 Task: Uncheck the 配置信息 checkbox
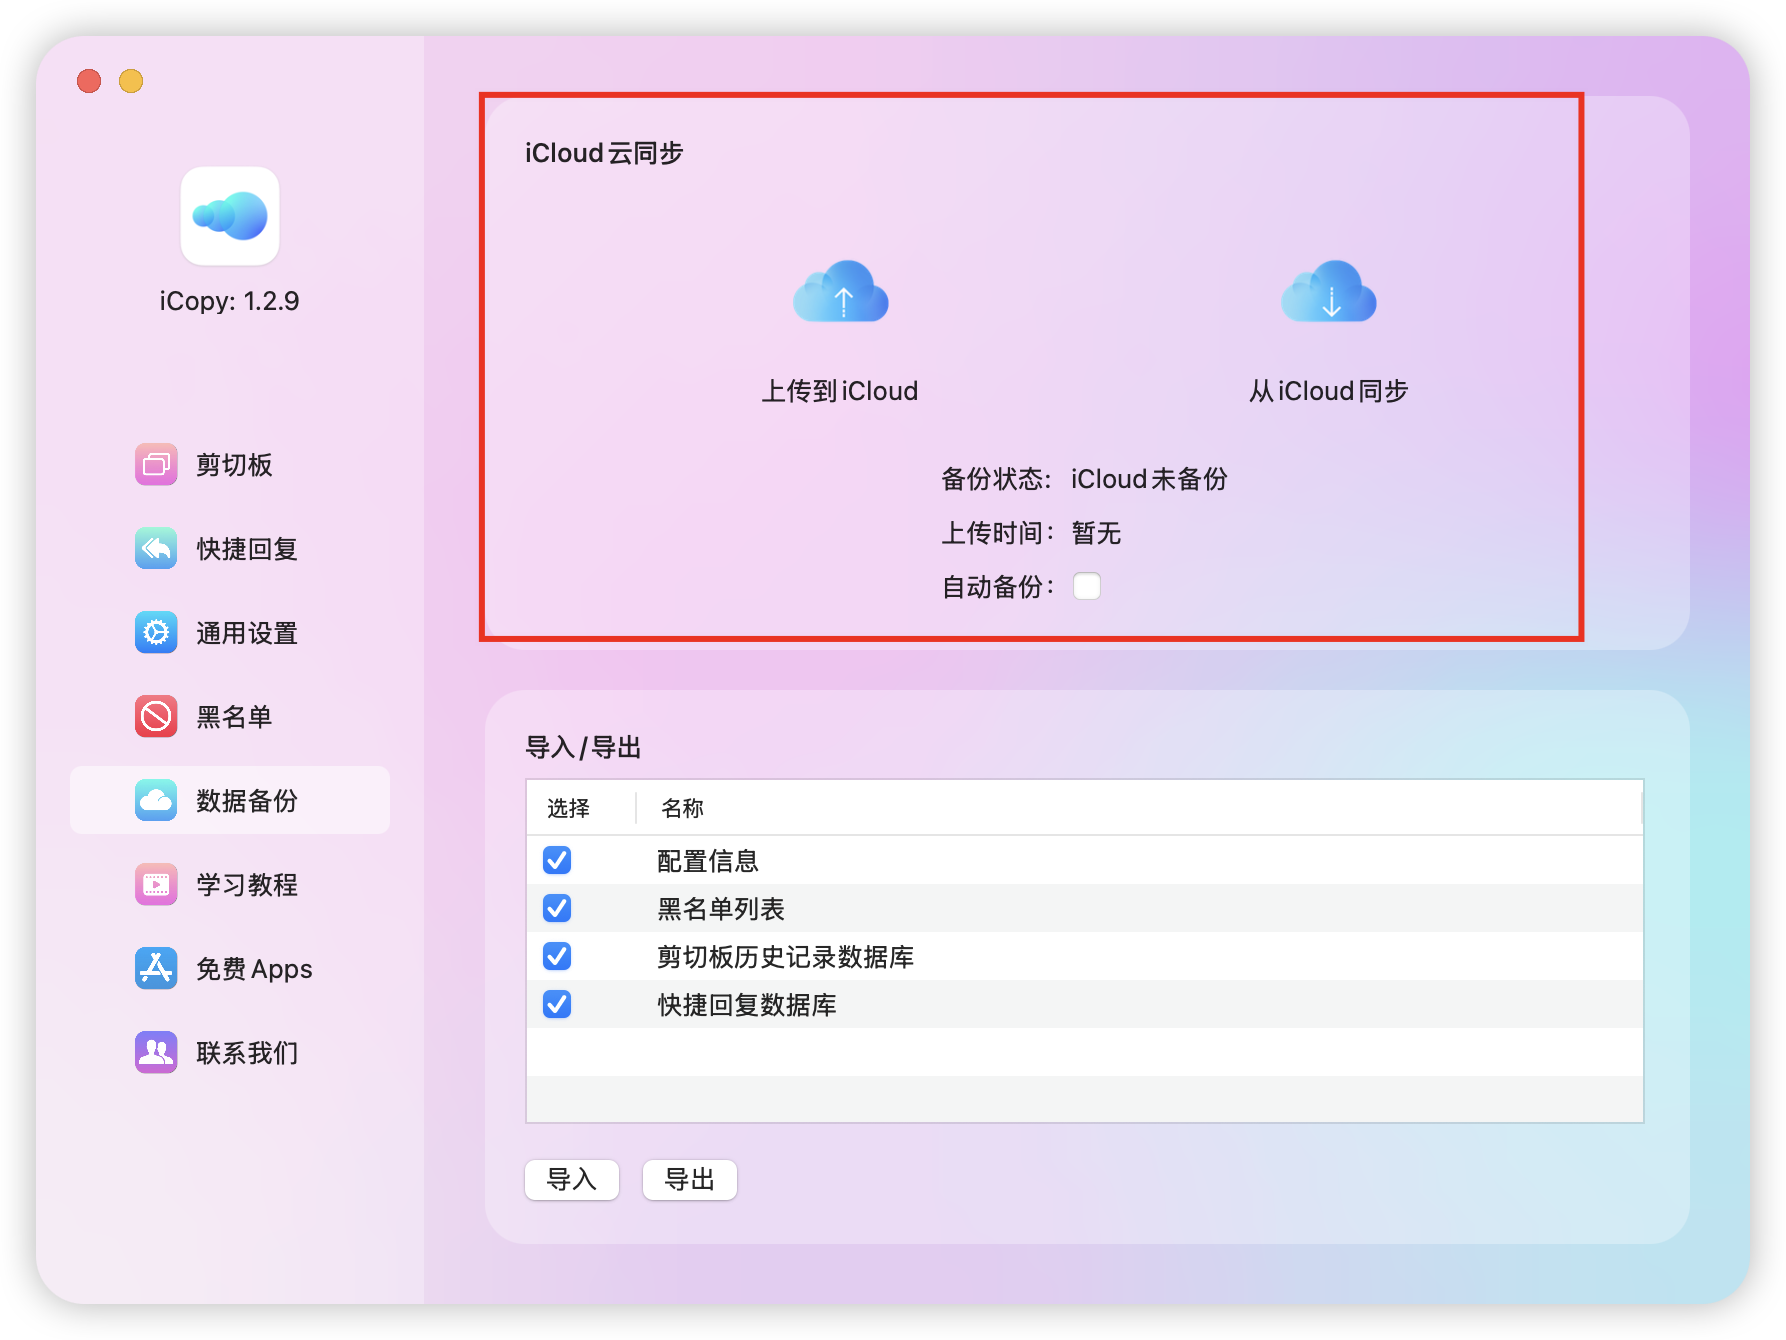pos(557,860)
